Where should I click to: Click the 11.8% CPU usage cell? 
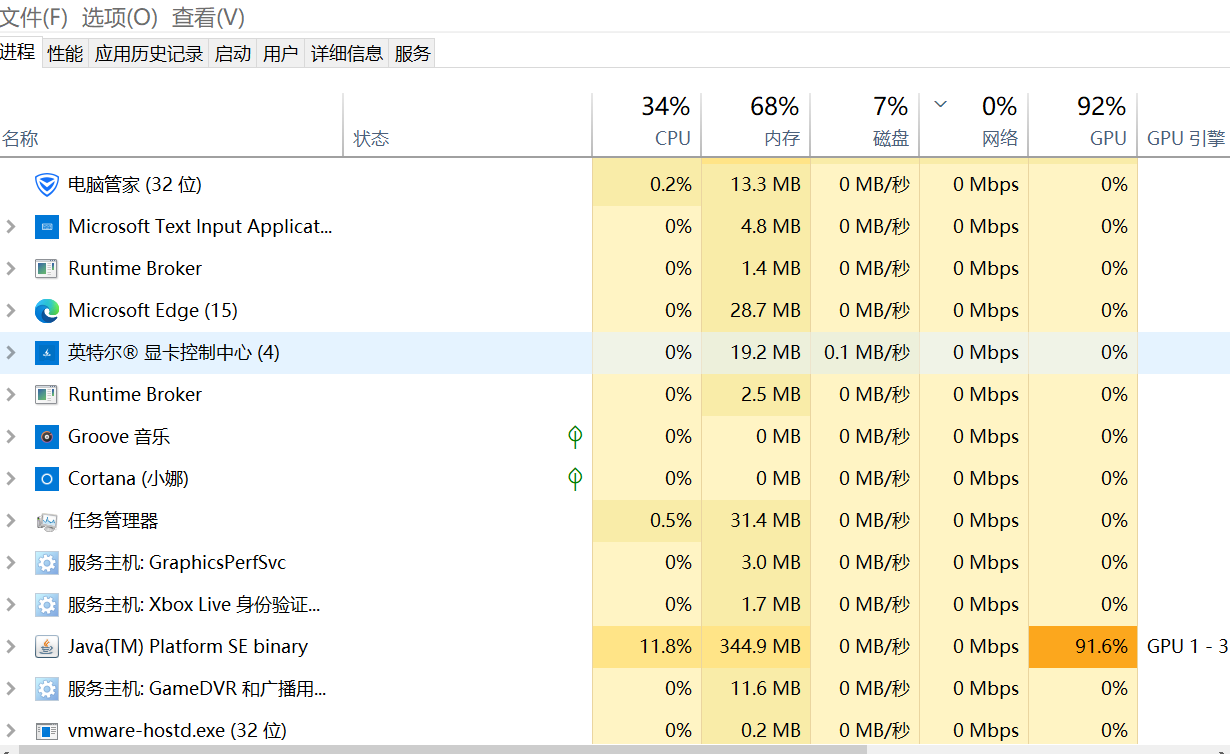coord(647,647)
